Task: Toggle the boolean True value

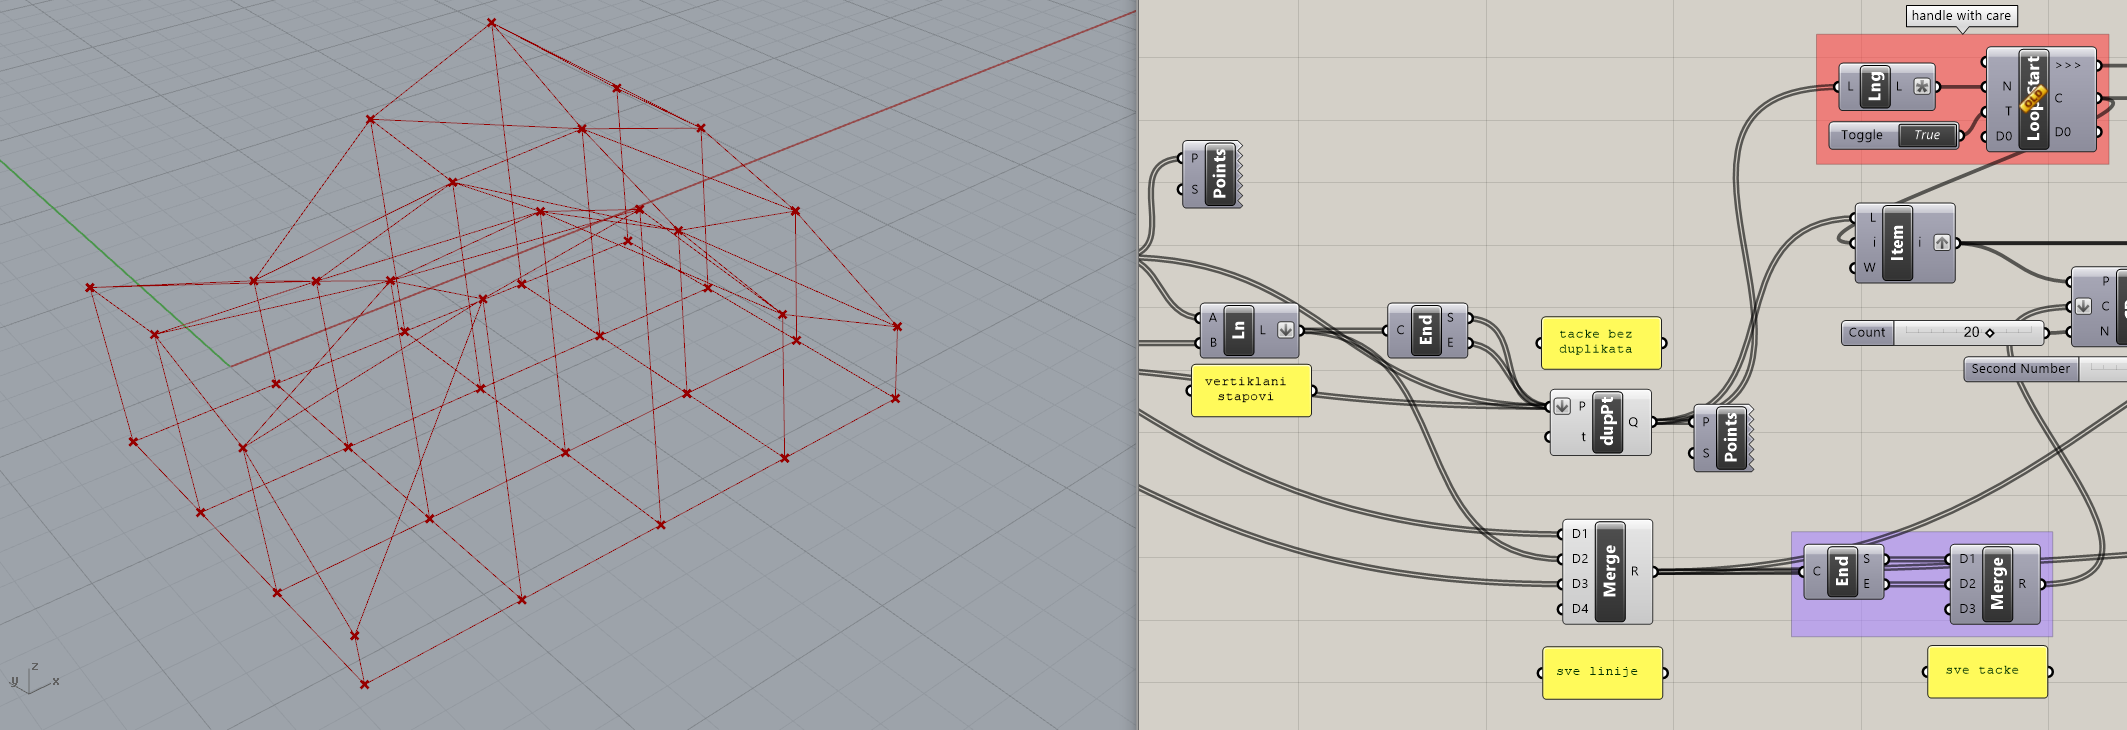Action: [1927, 135]
